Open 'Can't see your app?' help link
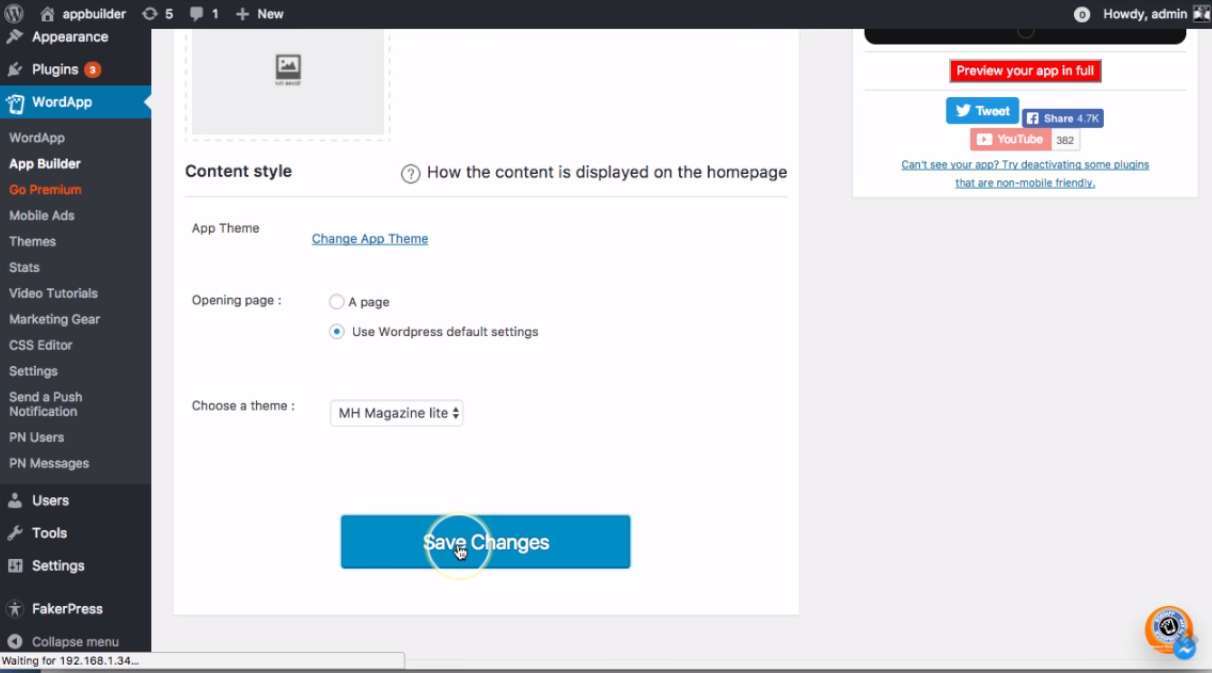The height and width of the screenshot is (673, 1212). 1025,174
